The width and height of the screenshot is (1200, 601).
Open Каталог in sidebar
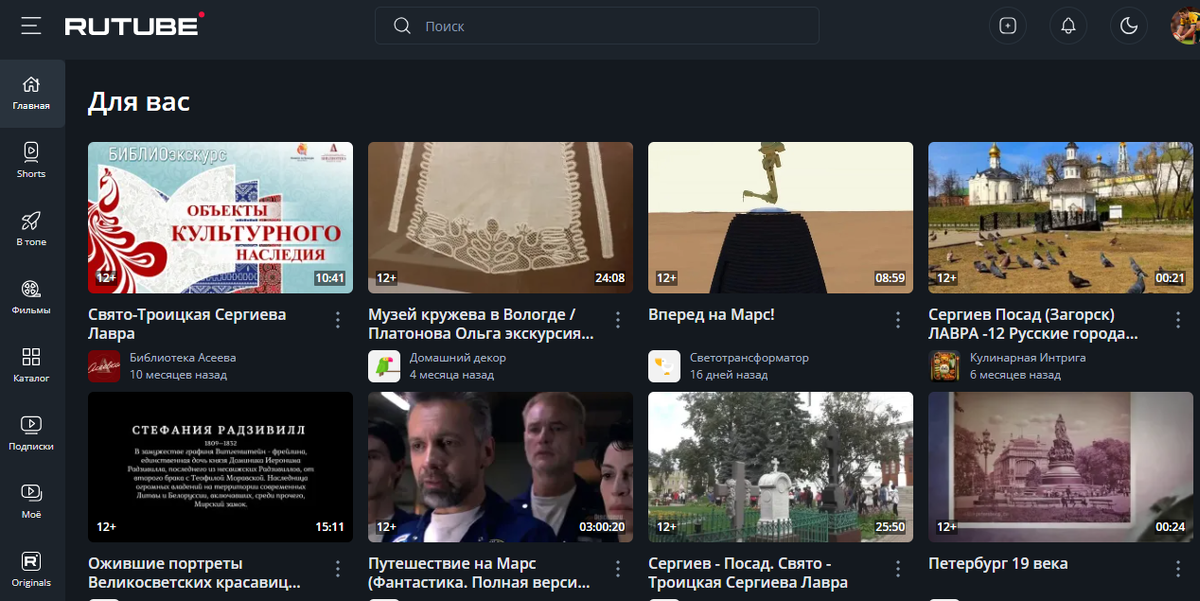tap(31, 366)
